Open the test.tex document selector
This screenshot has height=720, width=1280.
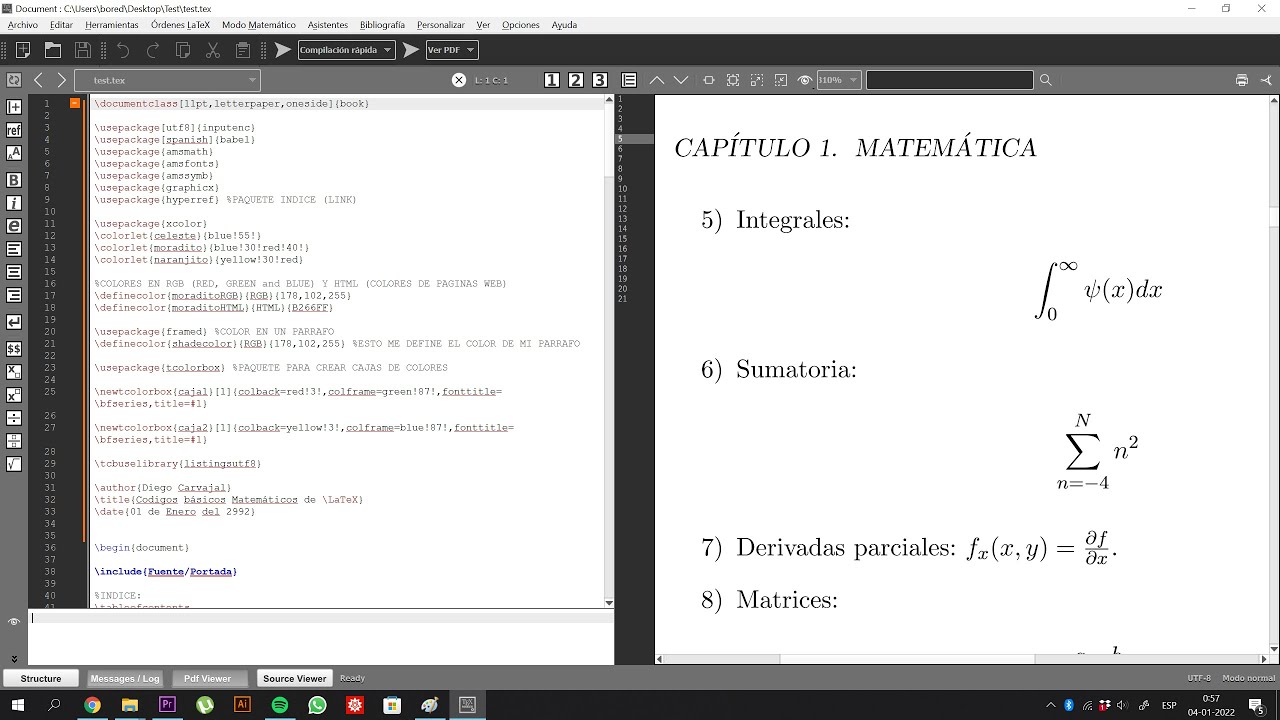point(168,80)
